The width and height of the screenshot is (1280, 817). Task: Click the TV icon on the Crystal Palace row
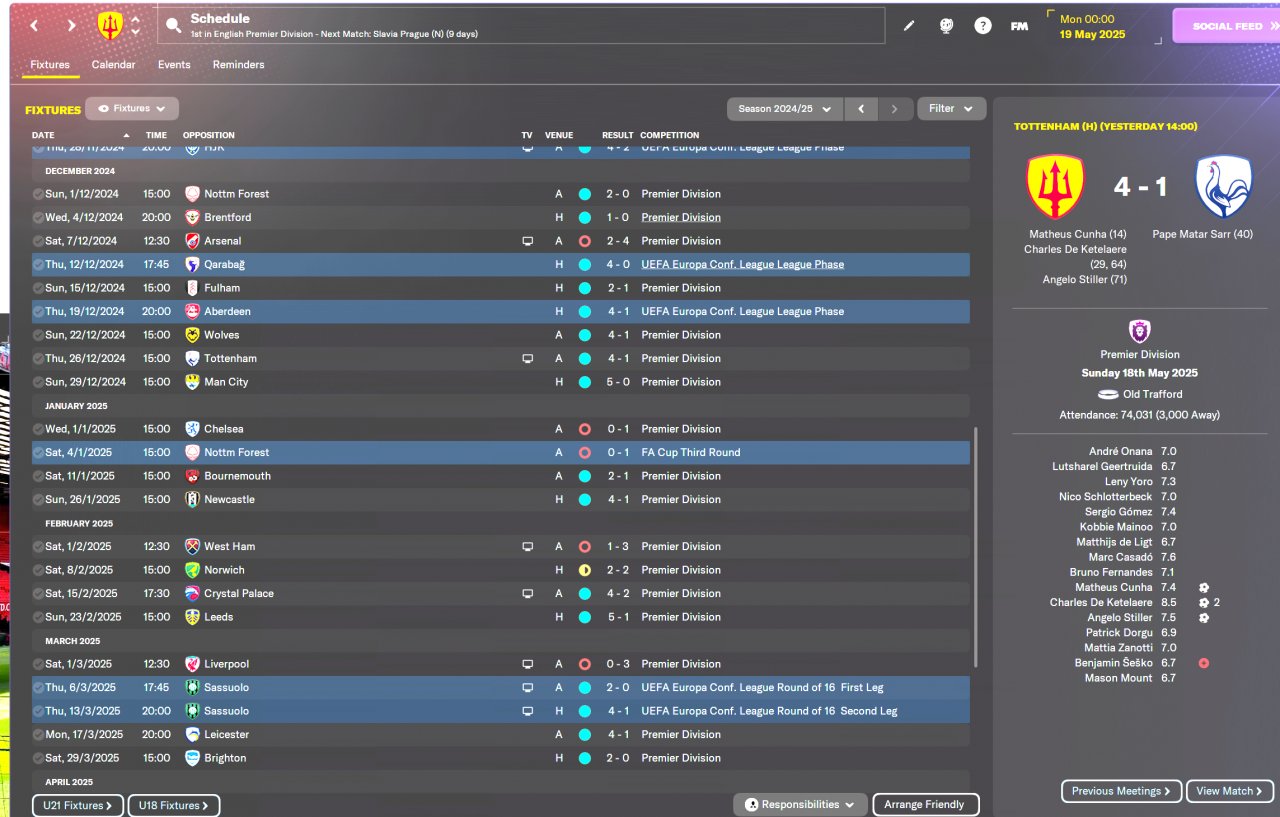(x=527, y=594)
